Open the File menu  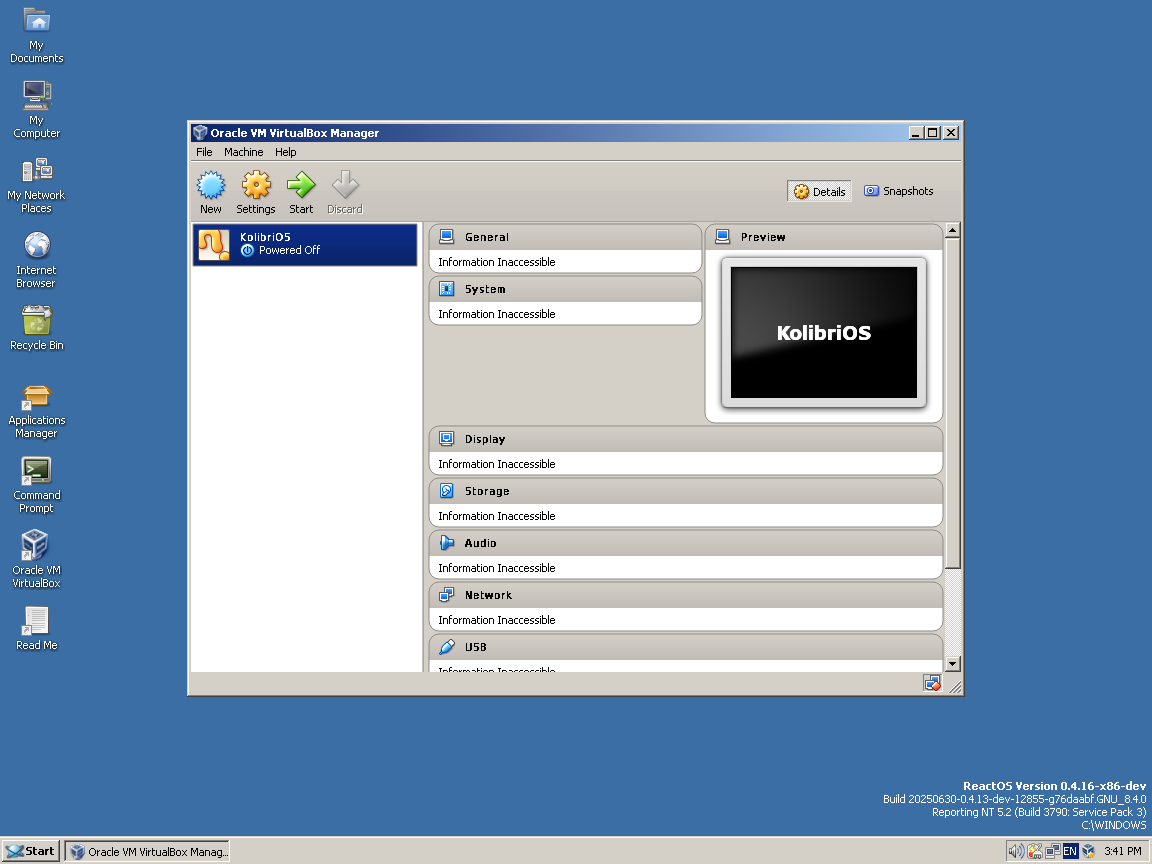pyautogui.click(x=204, y=152)
